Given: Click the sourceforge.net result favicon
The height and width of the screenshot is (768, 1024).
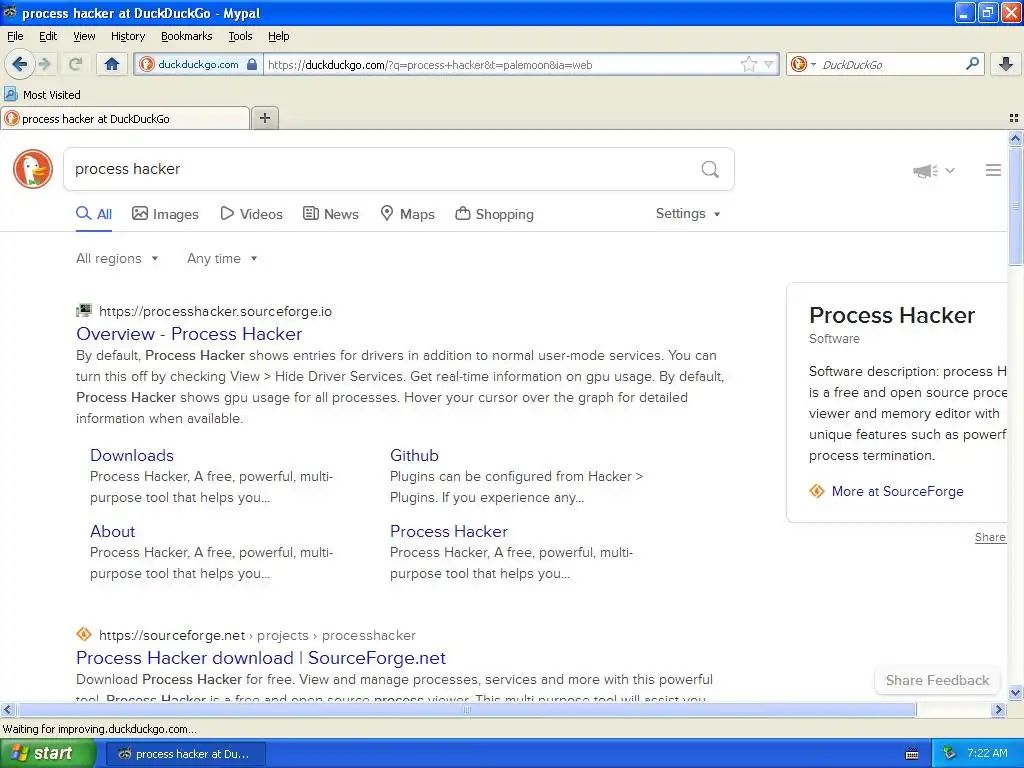Looking at the screenshot, I should [84, 633].
